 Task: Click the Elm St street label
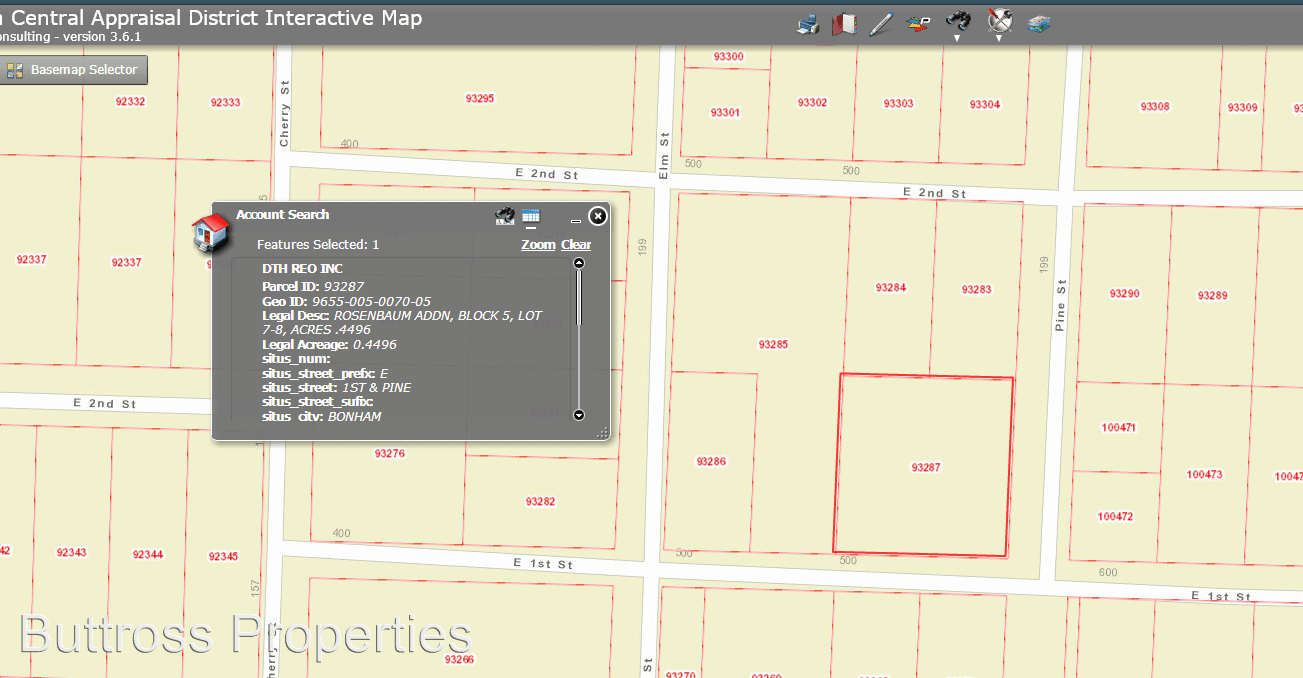click(x=663, y=156)
